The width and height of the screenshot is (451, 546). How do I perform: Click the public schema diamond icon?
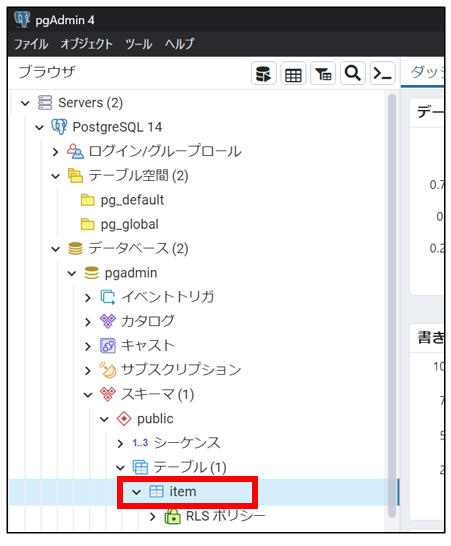(x=124, y=419)
